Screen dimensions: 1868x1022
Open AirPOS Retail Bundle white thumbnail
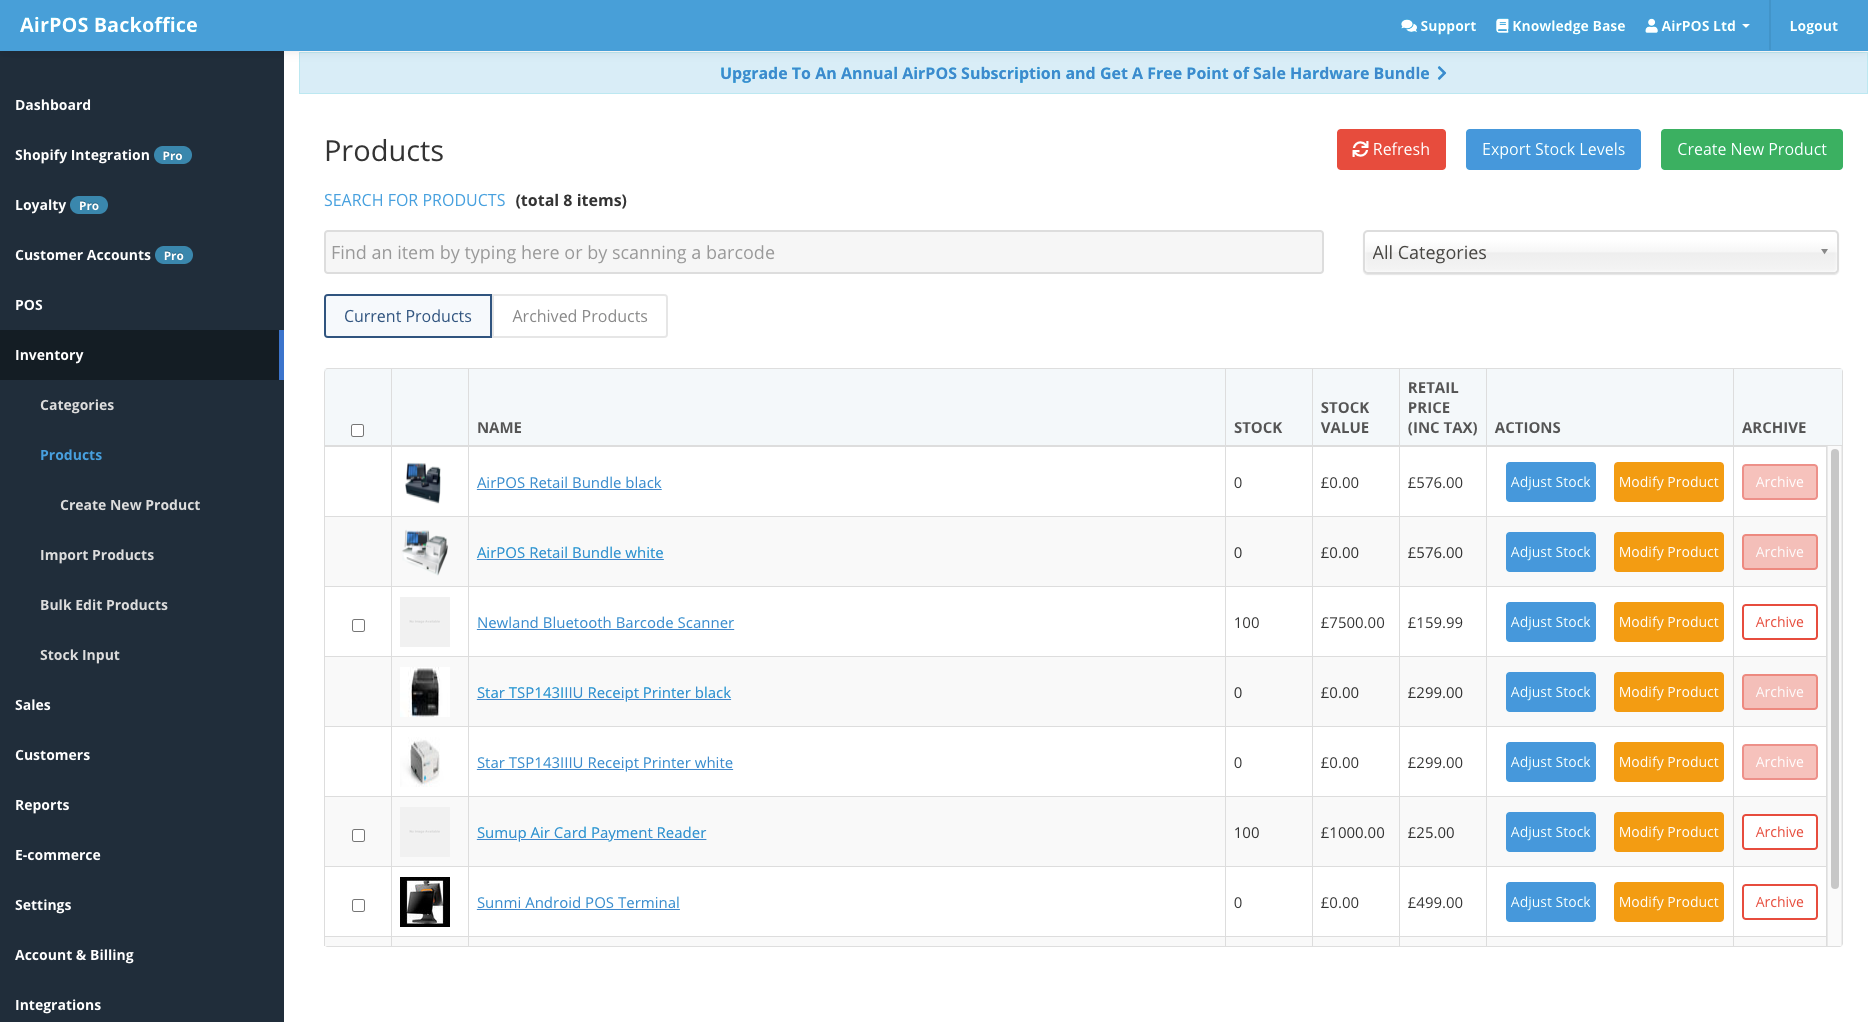(424, 552)
